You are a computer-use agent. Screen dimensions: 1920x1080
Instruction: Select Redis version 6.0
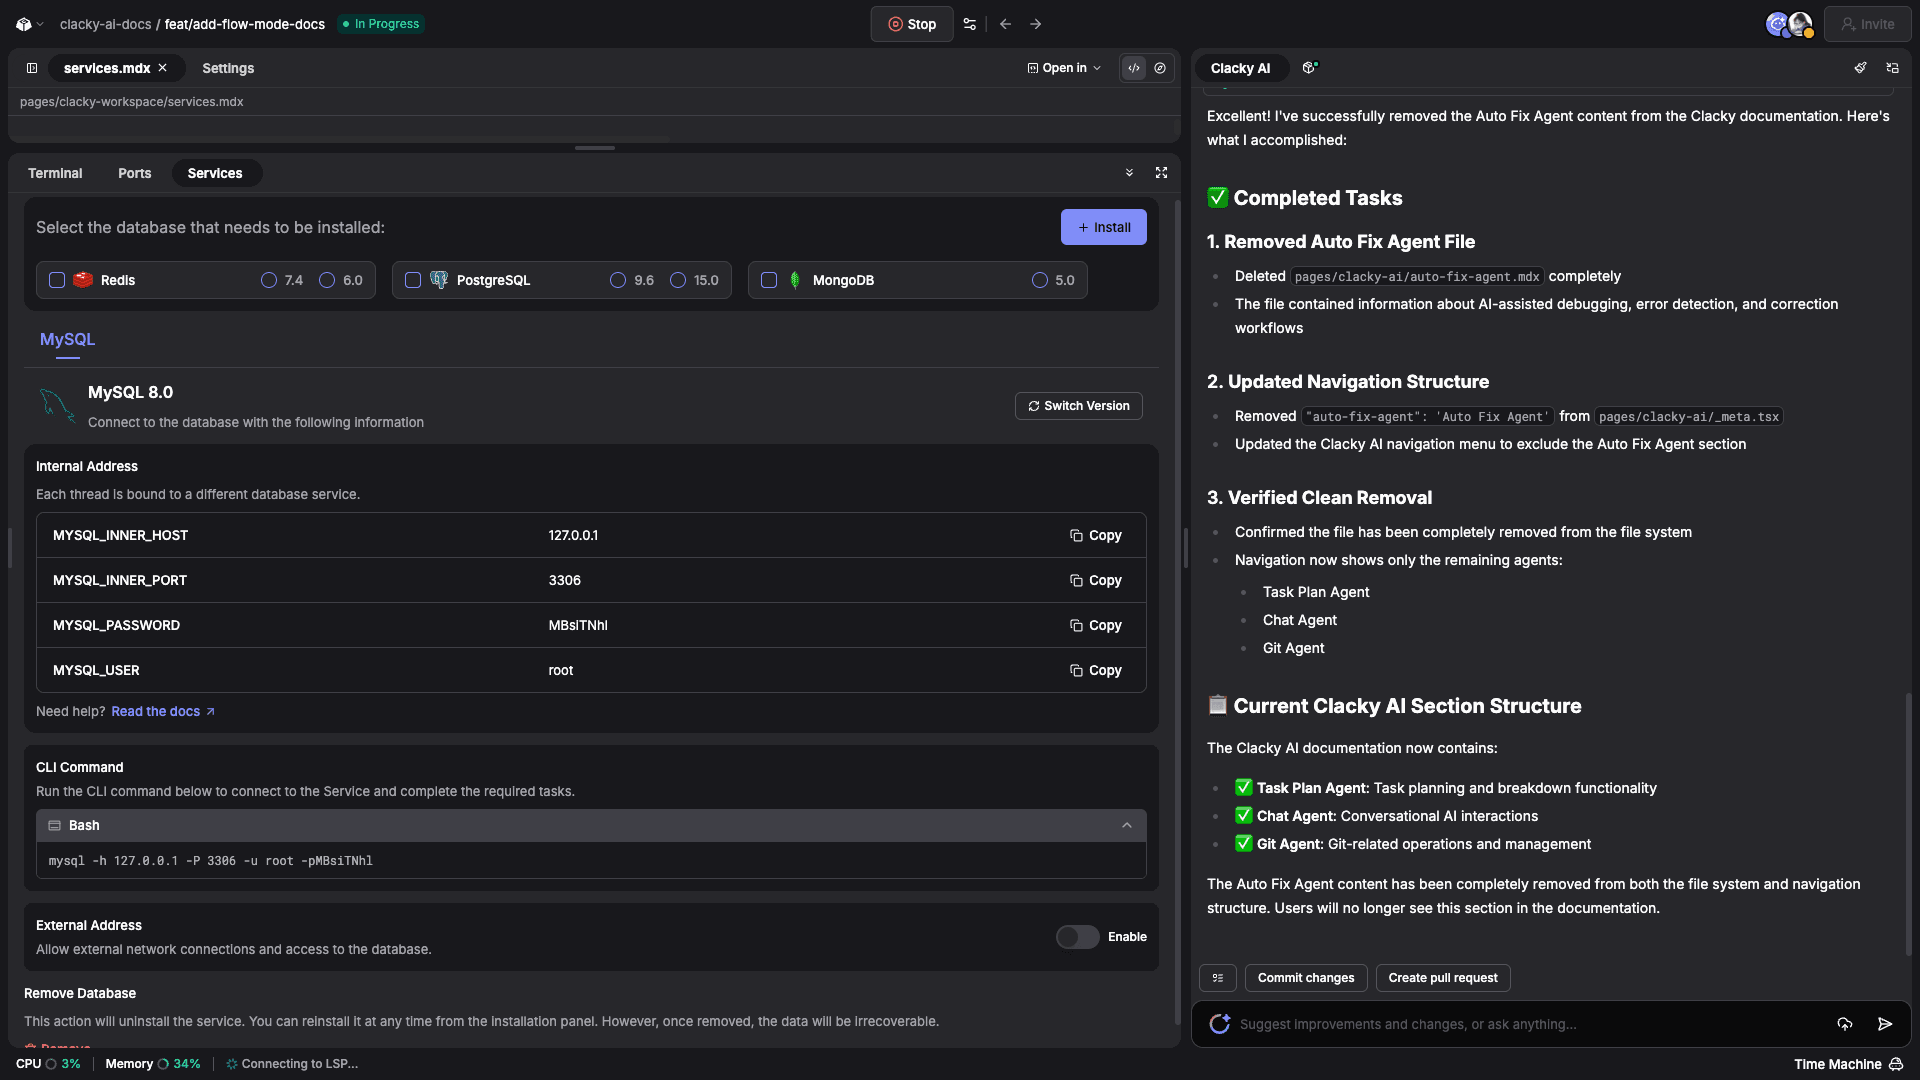(x=327, y=280)
